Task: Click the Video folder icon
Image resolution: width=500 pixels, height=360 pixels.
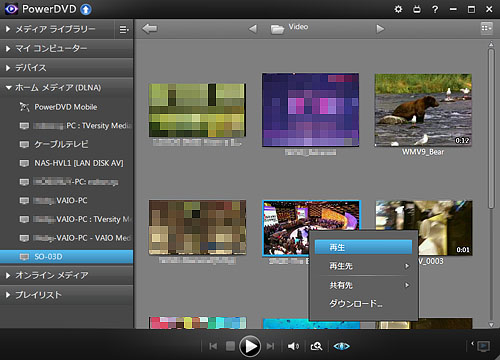Action: [277, 29]
